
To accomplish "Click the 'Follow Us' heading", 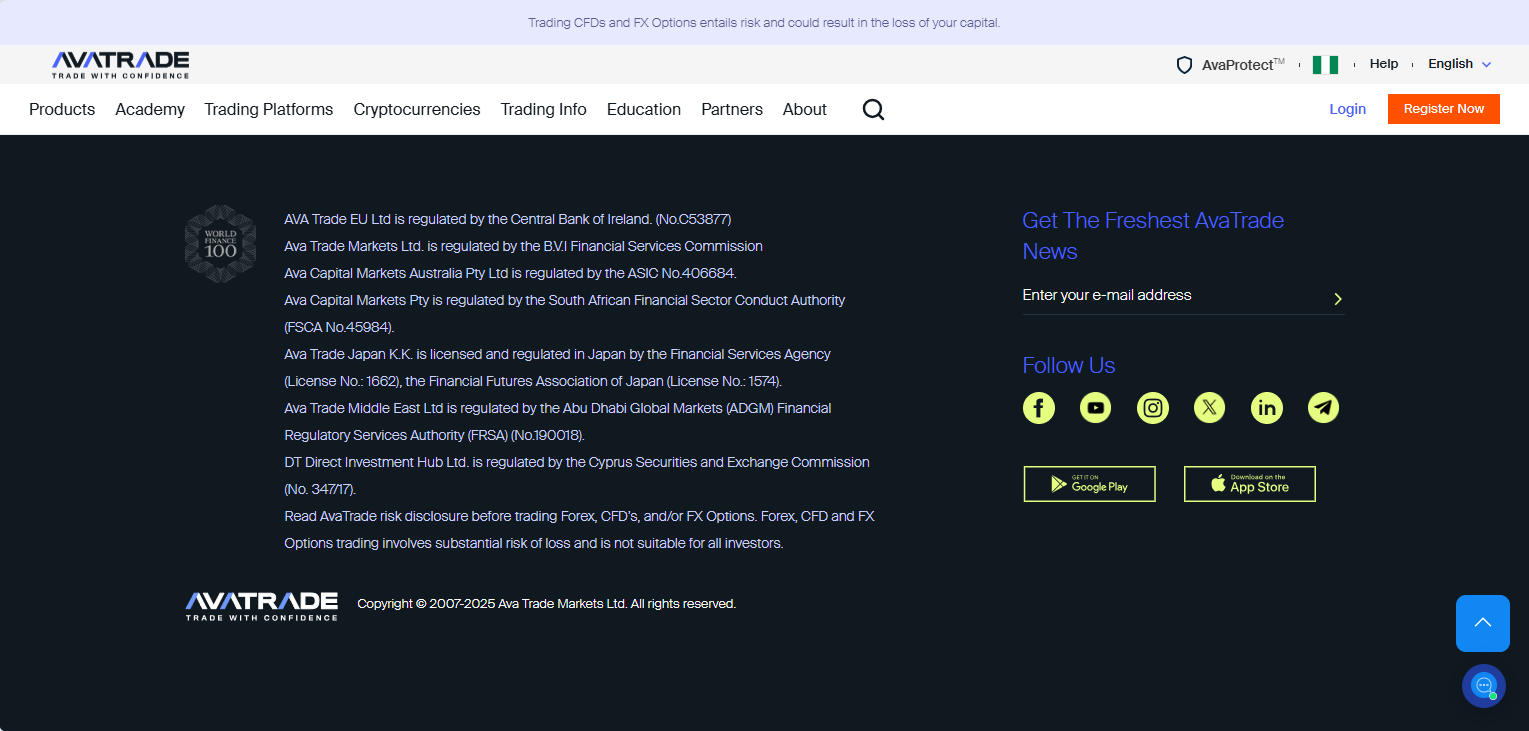I will [x=1068, y=366].
